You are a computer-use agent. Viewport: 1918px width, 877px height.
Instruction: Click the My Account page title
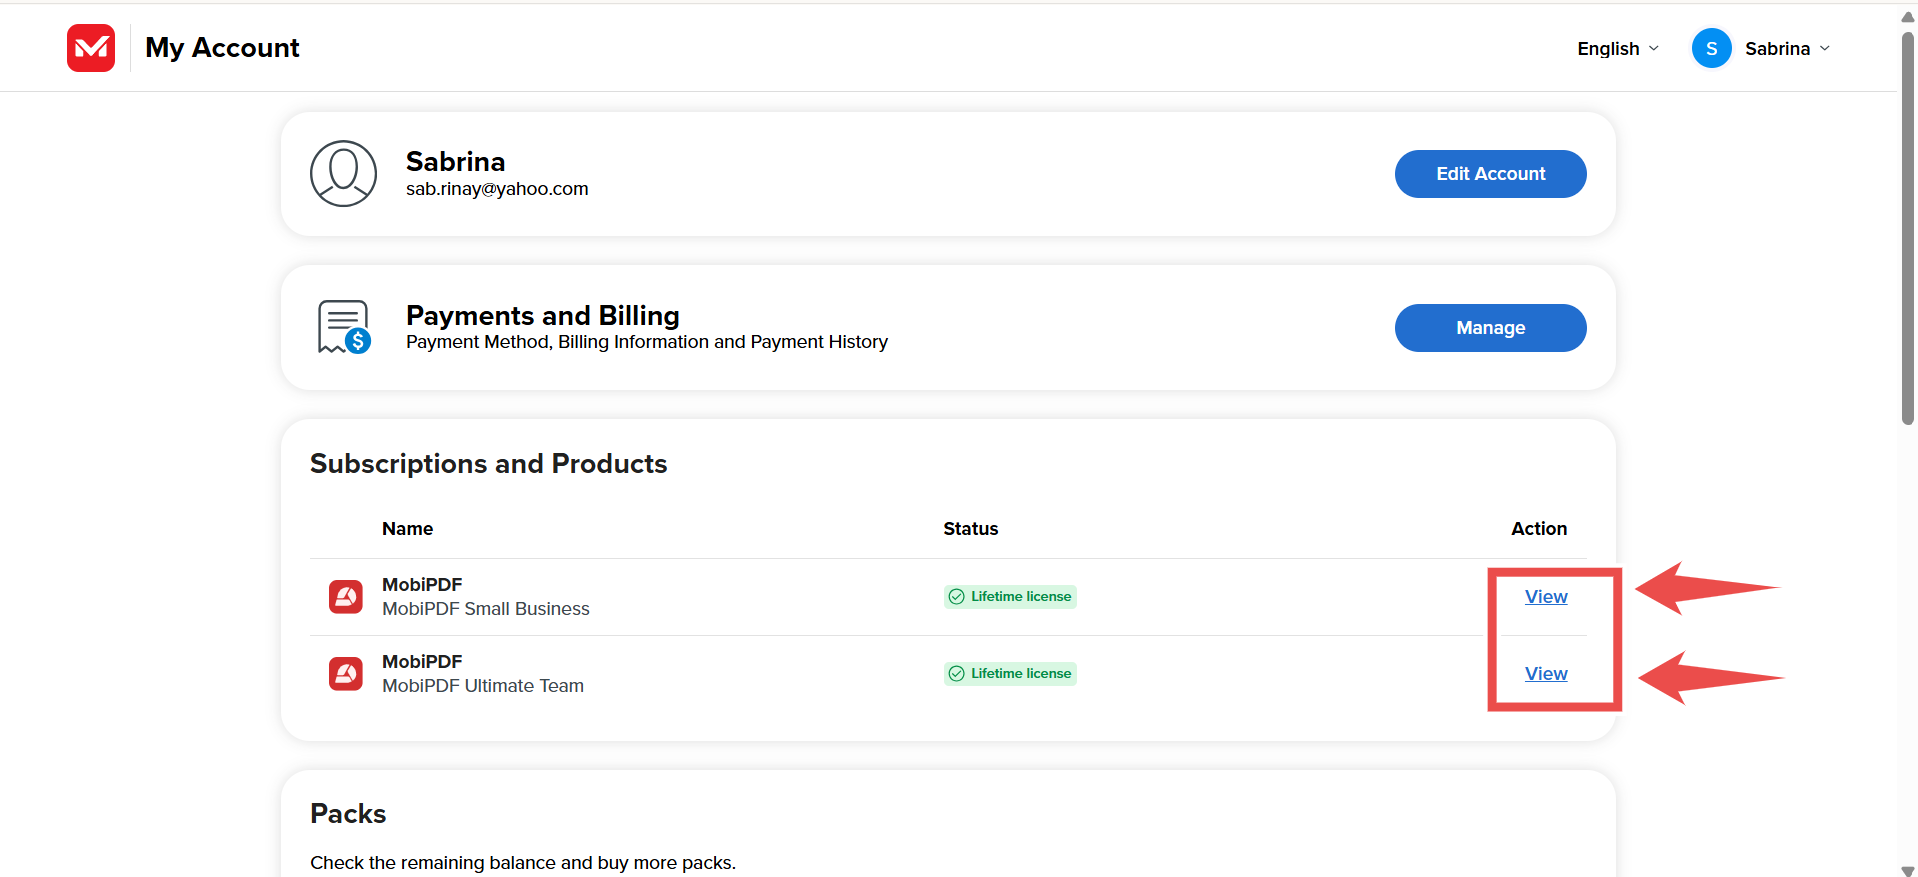(222, 48)
